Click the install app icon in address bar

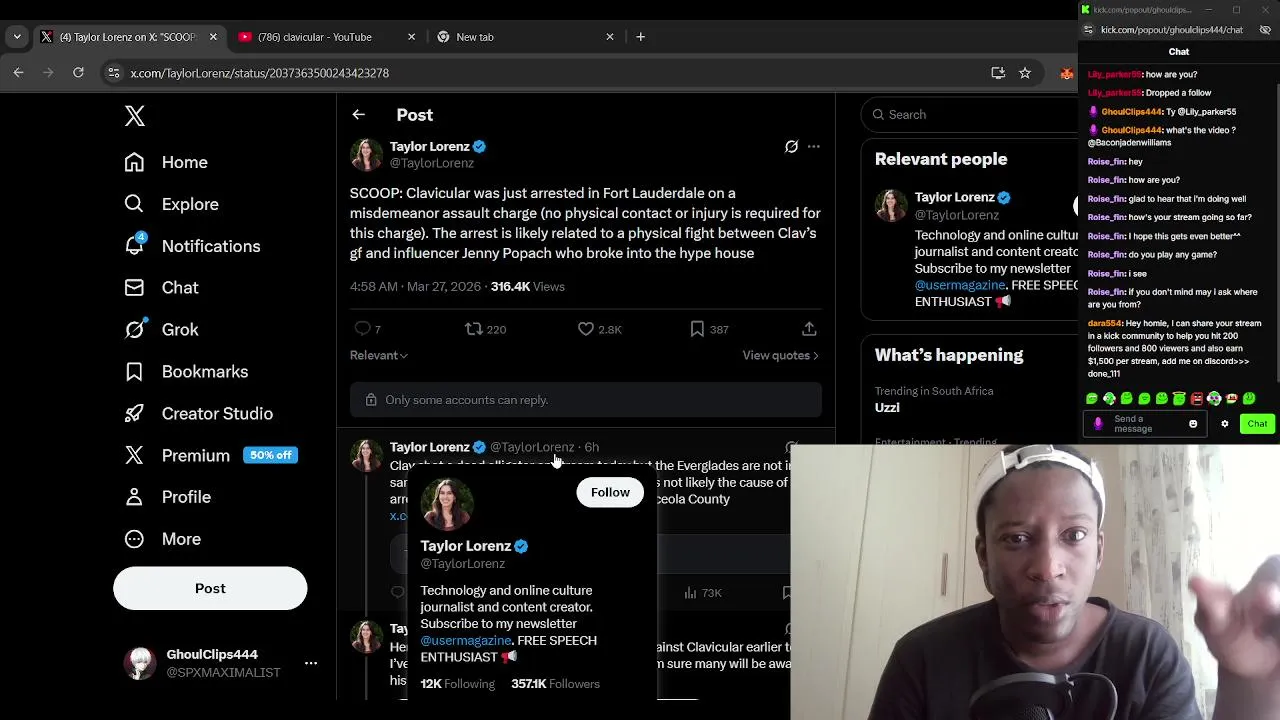[x=997, y=73]
